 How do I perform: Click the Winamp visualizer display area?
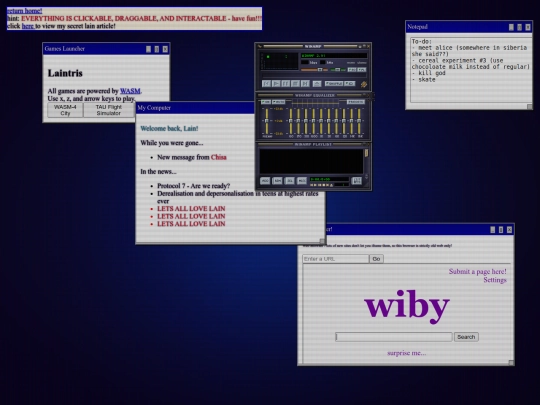coord(279,61)
